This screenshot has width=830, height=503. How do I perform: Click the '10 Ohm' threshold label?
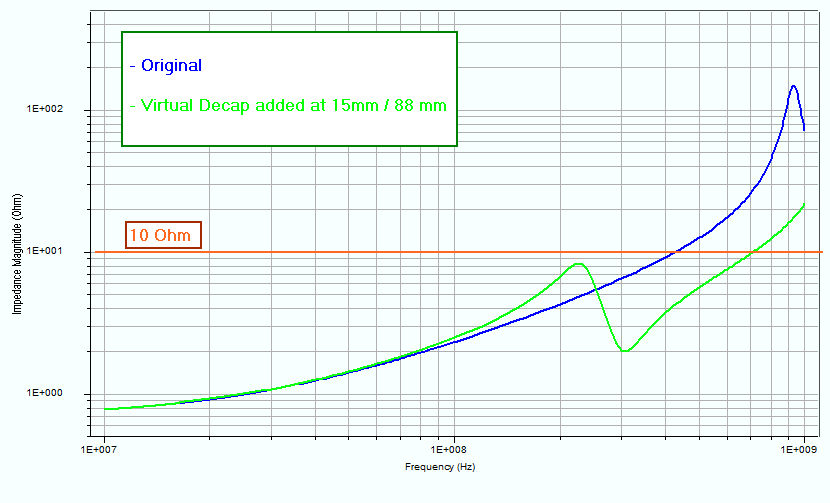point(163,235)
